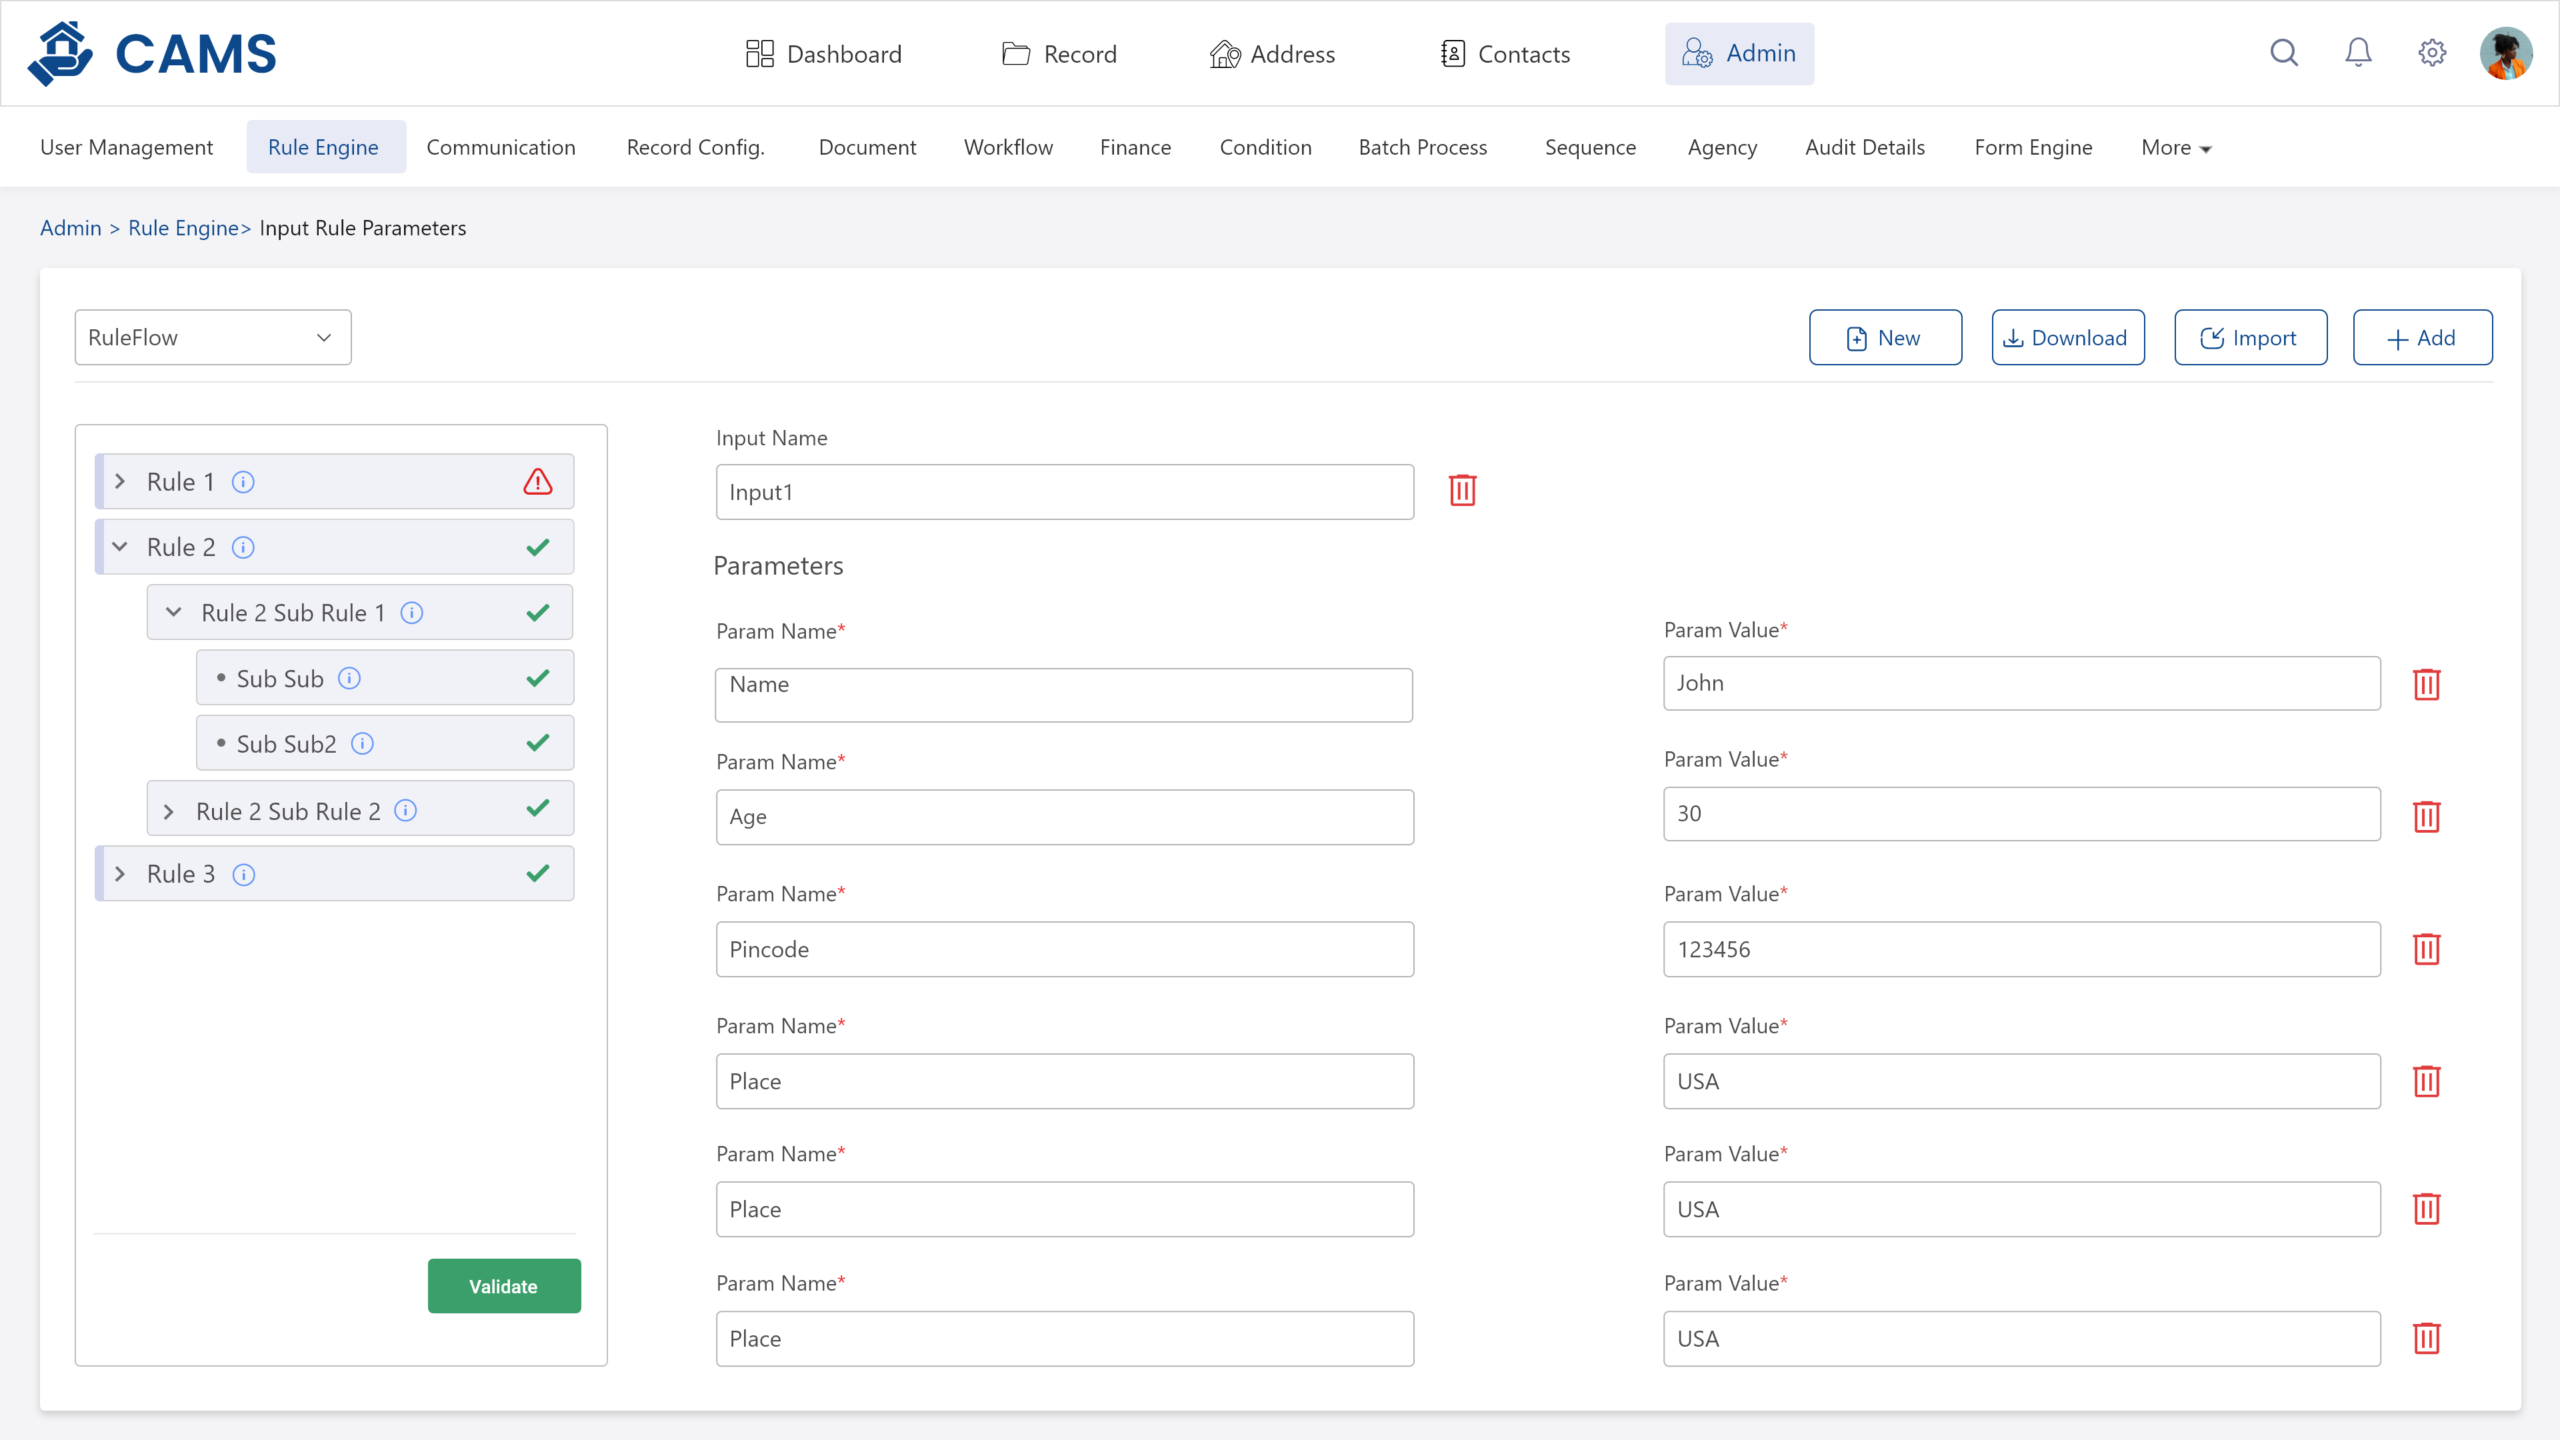Click the search magnifier icon
The image size is (2560, 1440).
click(2284, 53)
